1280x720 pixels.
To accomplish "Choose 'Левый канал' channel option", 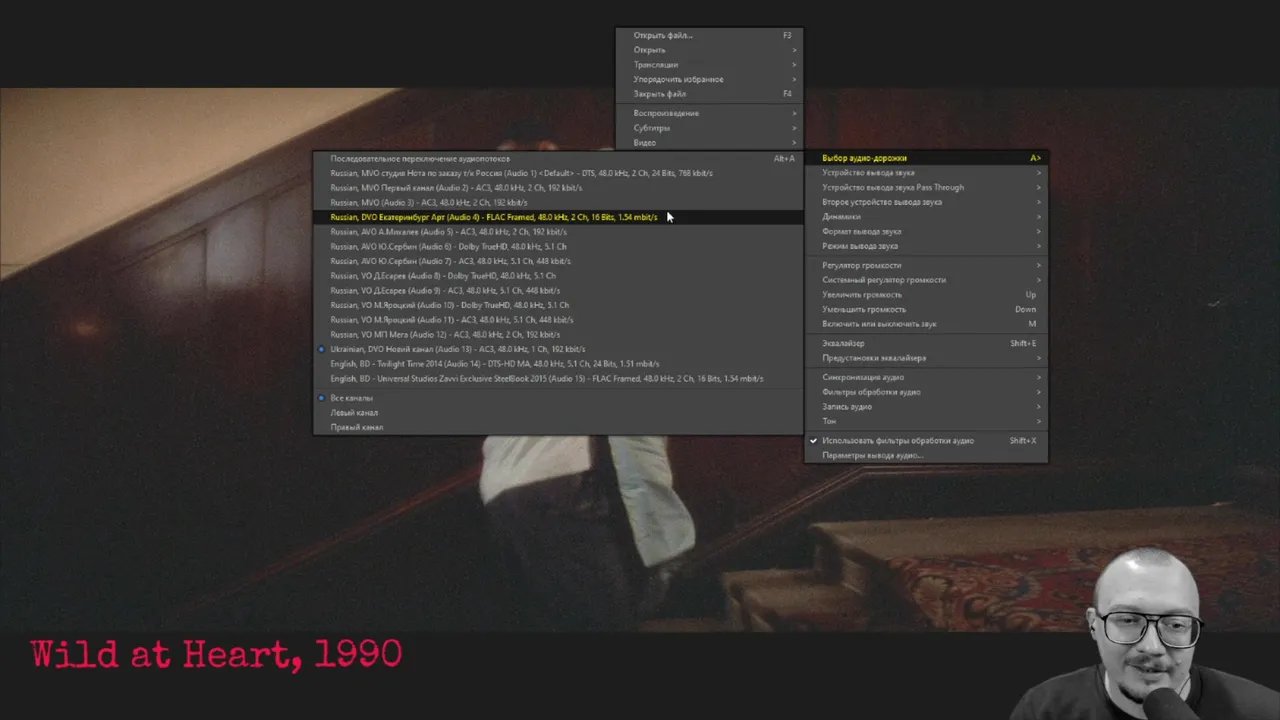I will 558,413.
